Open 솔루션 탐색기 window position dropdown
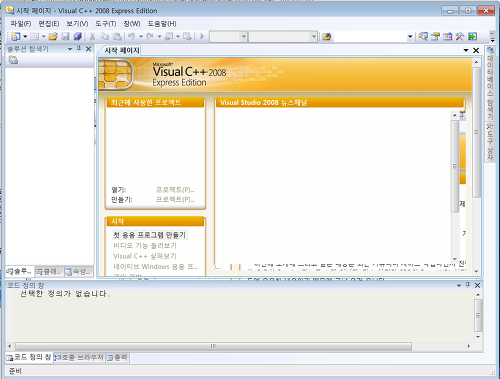This screenshot has height=379, width=500. tap(70, 49)
